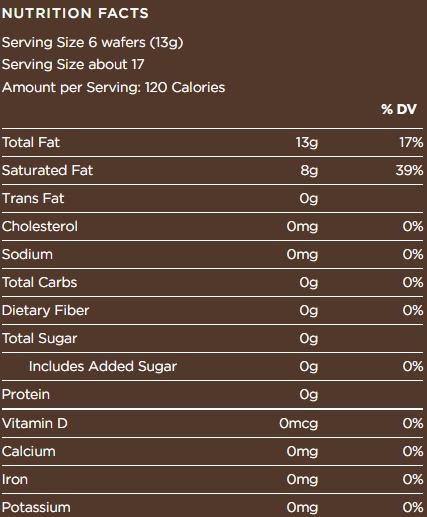
Task: Click the Protein row label
Action: point(26,394)
